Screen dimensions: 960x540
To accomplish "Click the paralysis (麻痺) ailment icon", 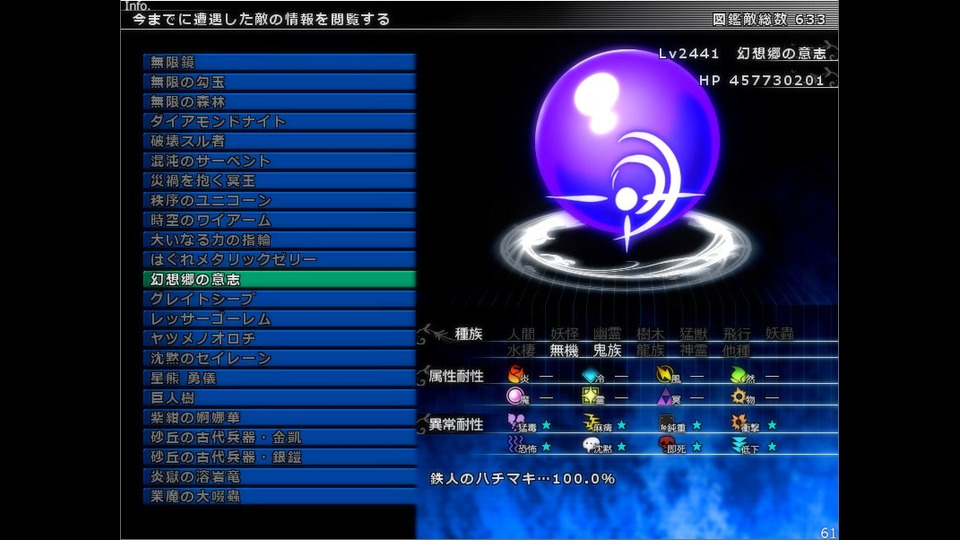I will pyautogui.click(x=591, y=422).
